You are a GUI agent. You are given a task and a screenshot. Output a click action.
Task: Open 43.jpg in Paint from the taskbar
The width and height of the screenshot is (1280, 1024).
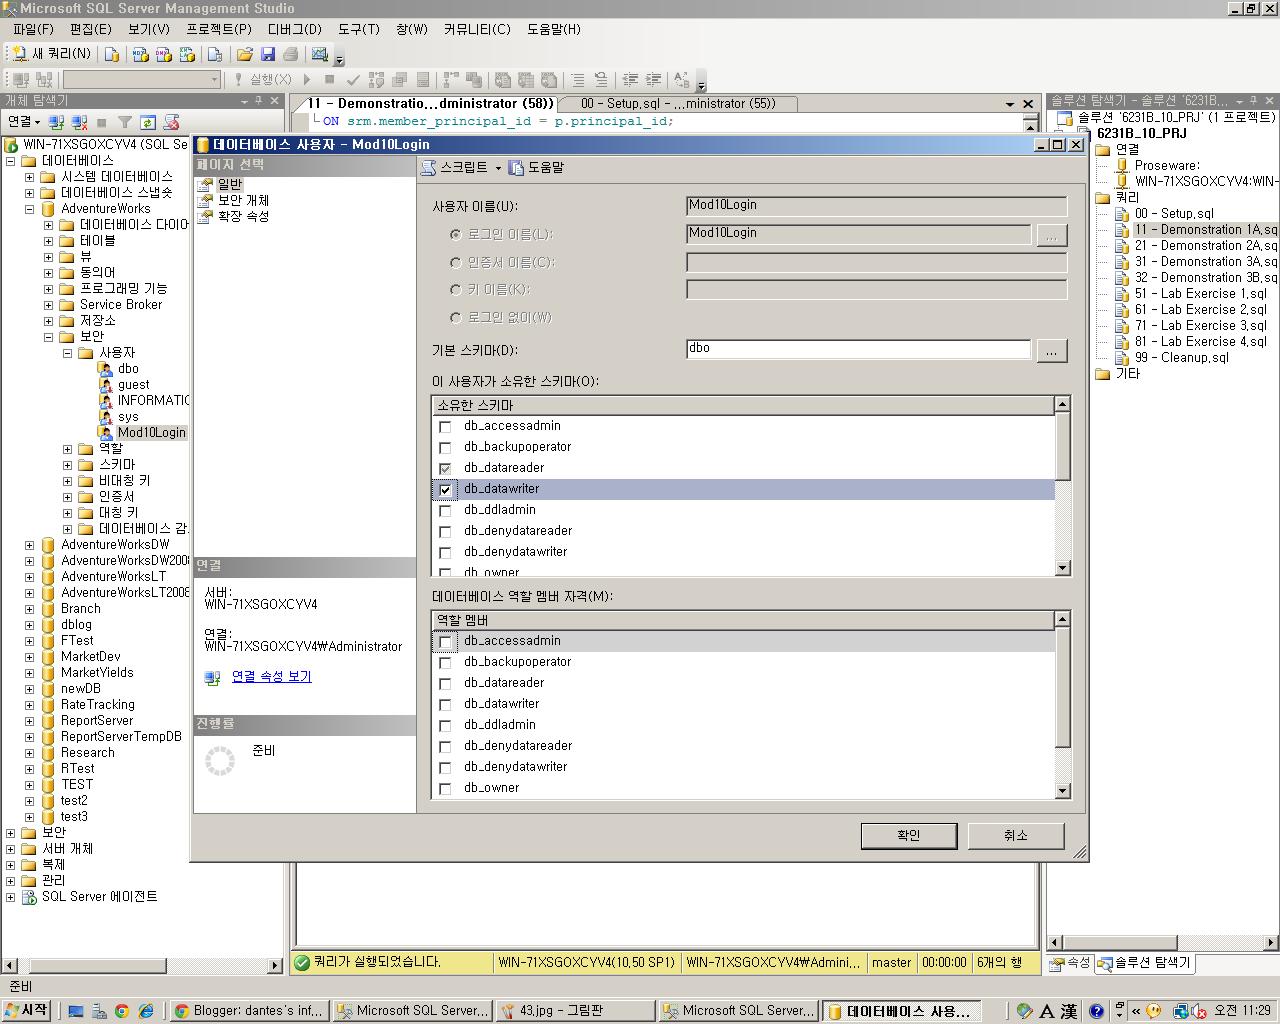[x=575, y=1010]
